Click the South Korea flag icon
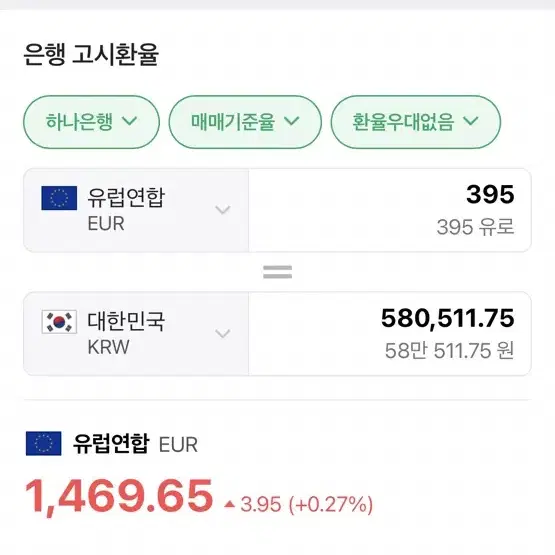555x555 pixels. pyautogui.click(x=59, y=322)
